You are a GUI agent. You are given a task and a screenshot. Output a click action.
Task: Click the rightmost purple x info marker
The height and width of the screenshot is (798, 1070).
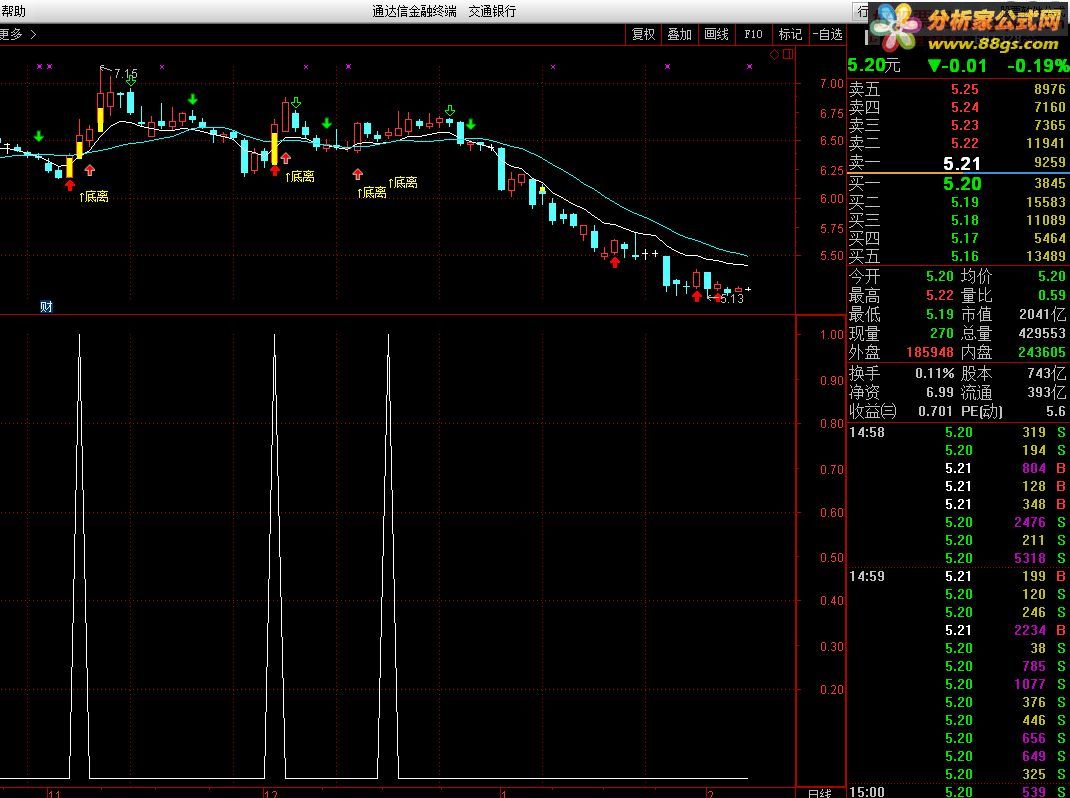(749, 67)
